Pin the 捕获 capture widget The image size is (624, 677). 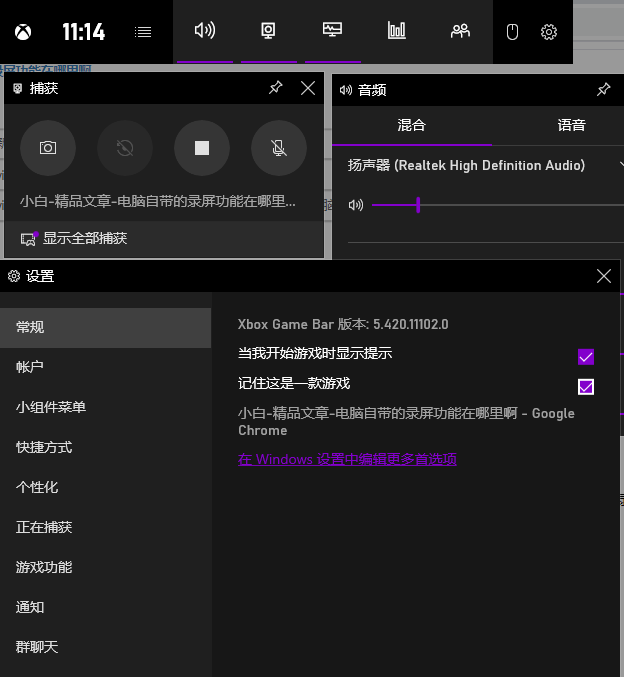[276, 88]
